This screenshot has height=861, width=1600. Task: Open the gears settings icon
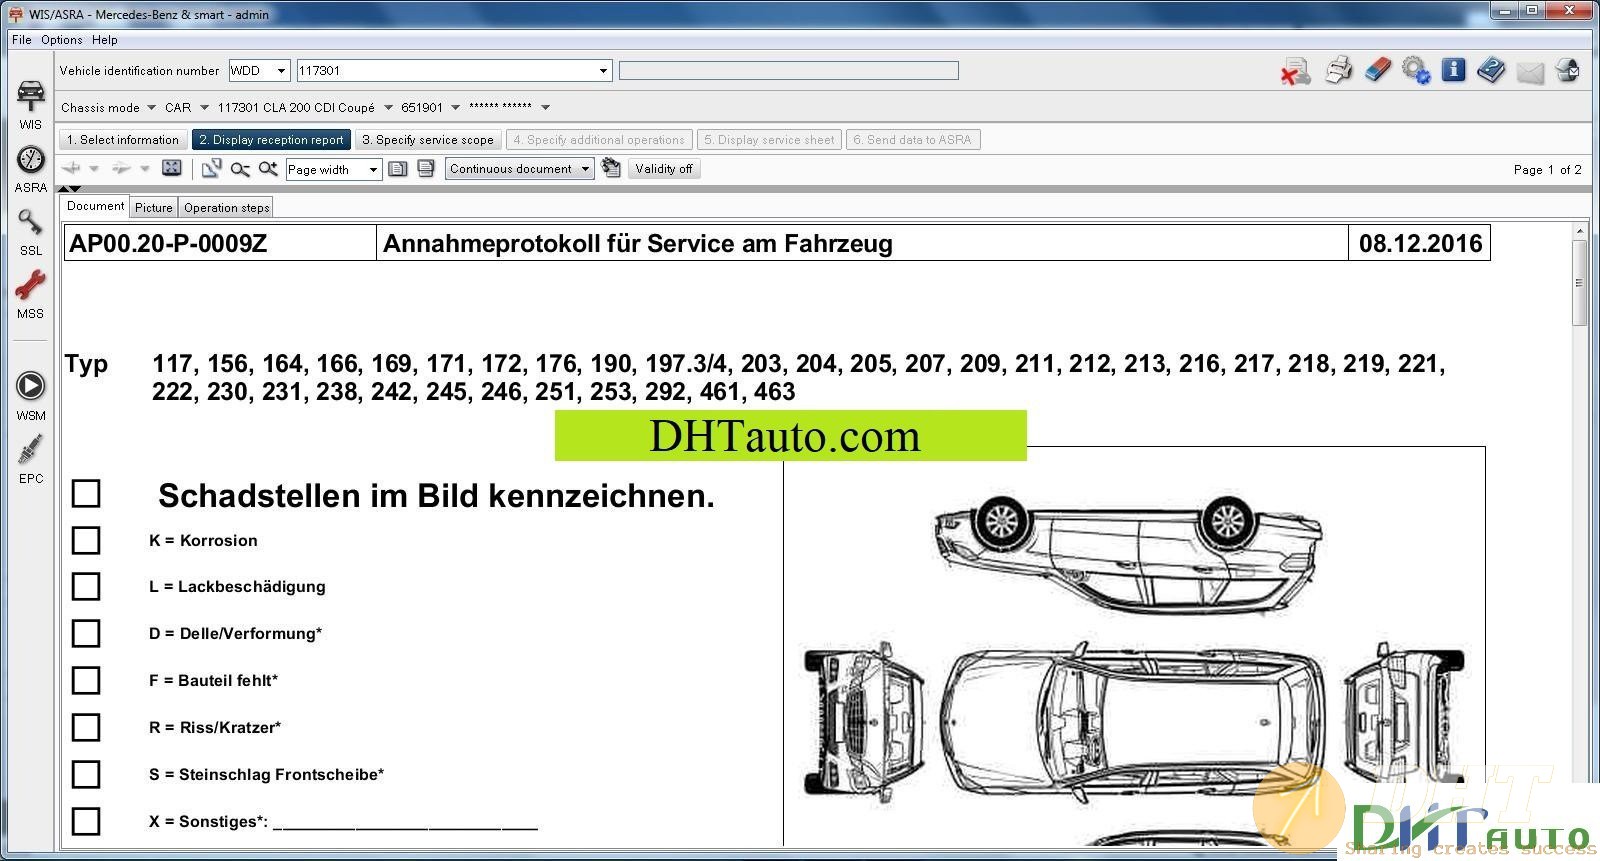tap(1415, 70)
